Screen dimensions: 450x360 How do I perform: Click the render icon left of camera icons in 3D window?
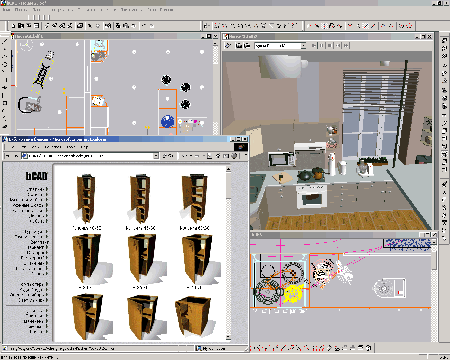pos(228,45)
